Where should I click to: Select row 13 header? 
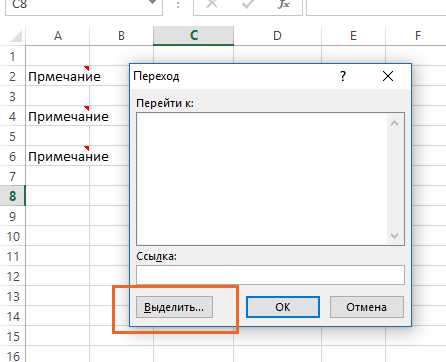pos(12,296)
